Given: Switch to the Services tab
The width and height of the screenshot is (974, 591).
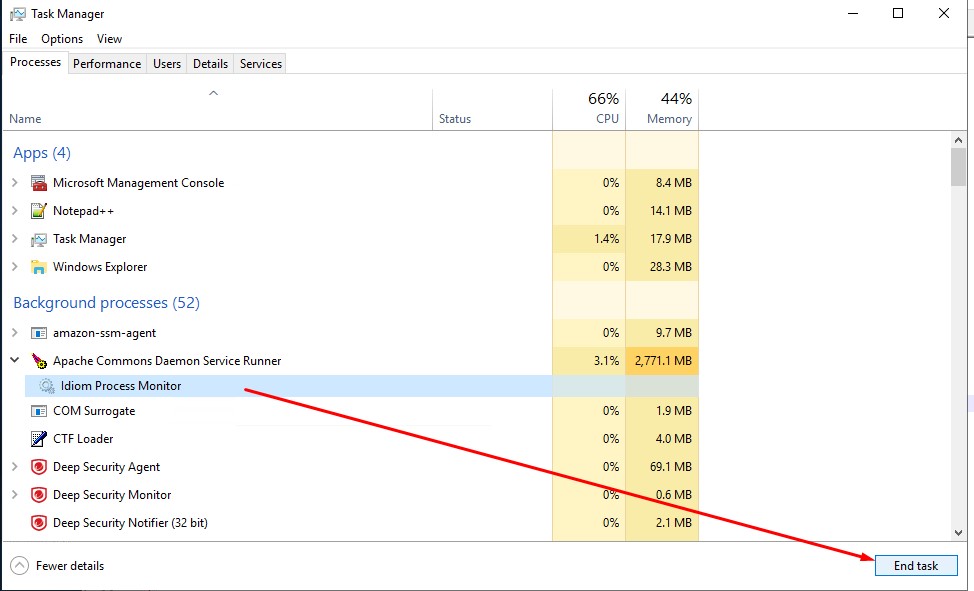Looking at the screenshot, I should 261,63.
